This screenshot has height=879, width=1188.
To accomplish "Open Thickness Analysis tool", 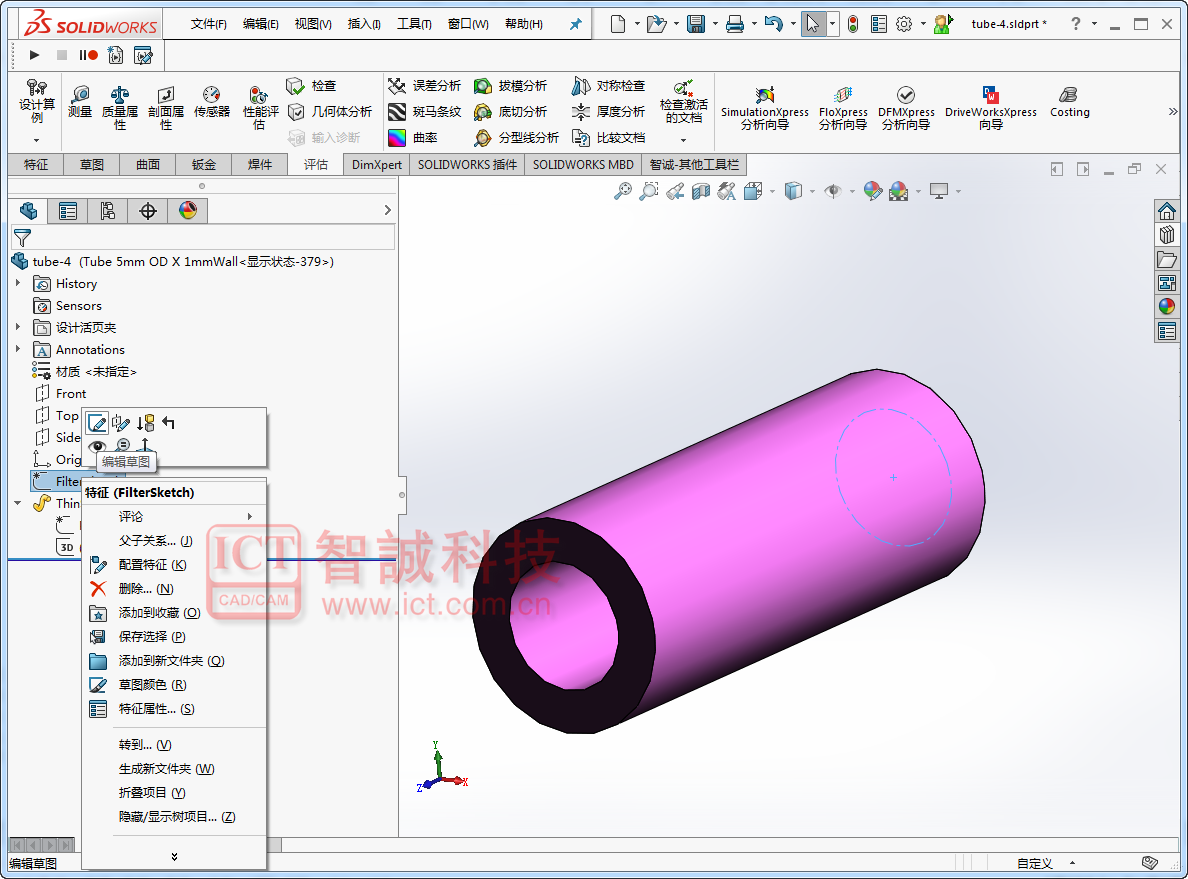I will 608,111.
